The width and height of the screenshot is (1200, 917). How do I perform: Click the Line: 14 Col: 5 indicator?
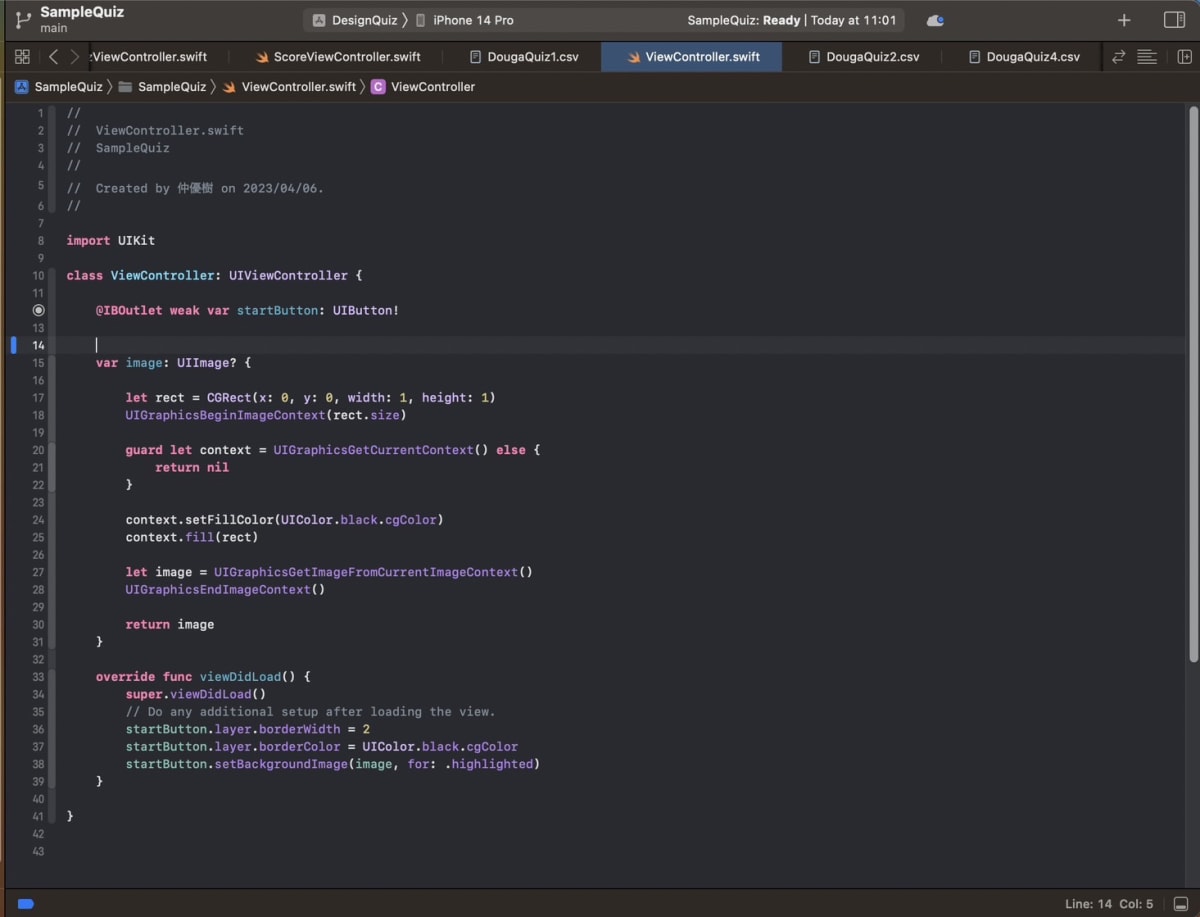[x=1109, y=904]
